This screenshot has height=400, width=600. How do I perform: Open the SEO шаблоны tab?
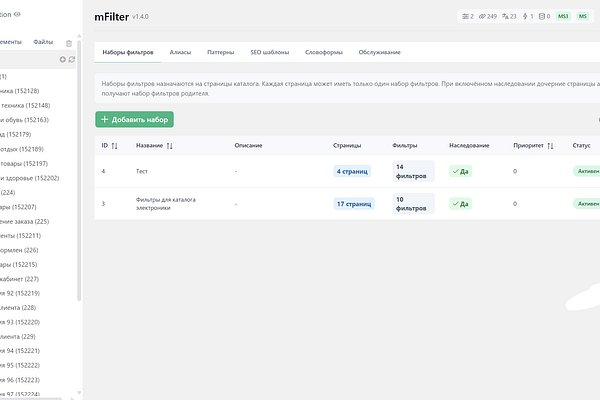[270, 52]
